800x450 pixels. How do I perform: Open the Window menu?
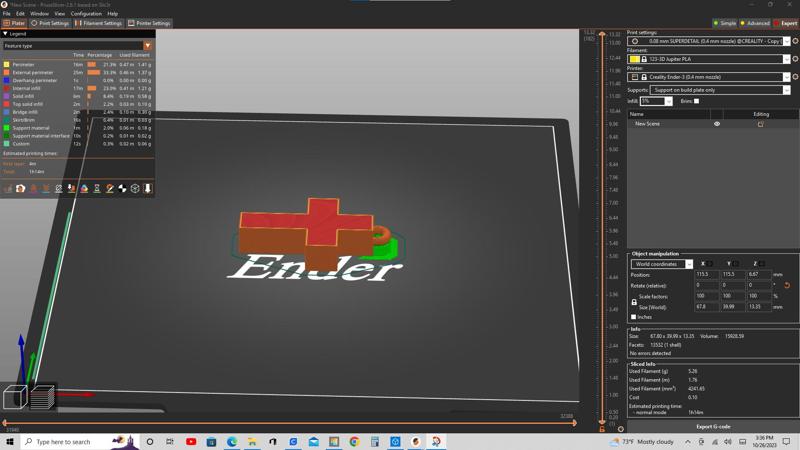(39, 14)
